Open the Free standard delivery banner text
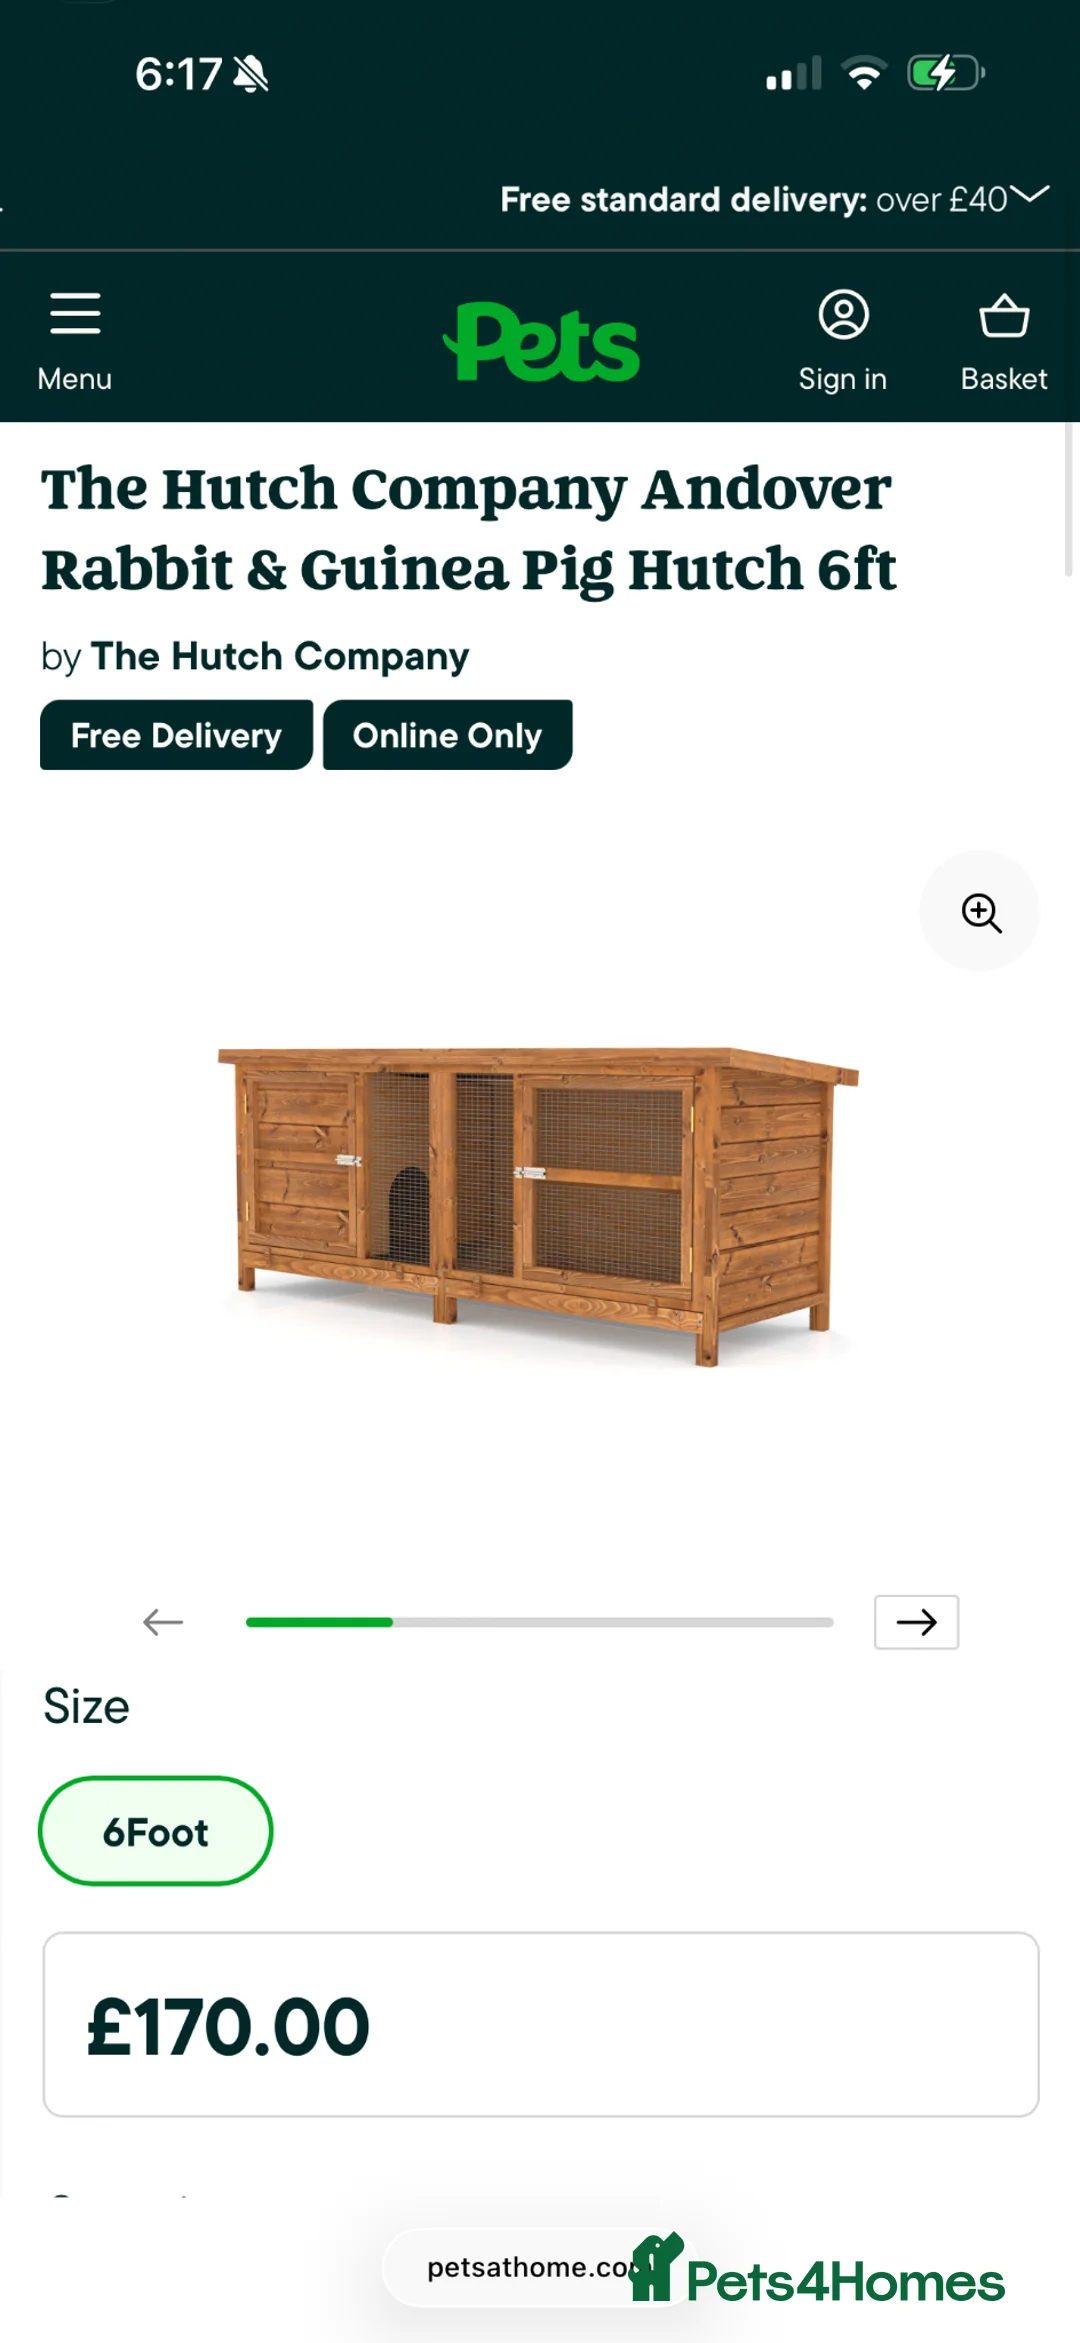Screen dimensions: 1080x2343 (754, 199)
